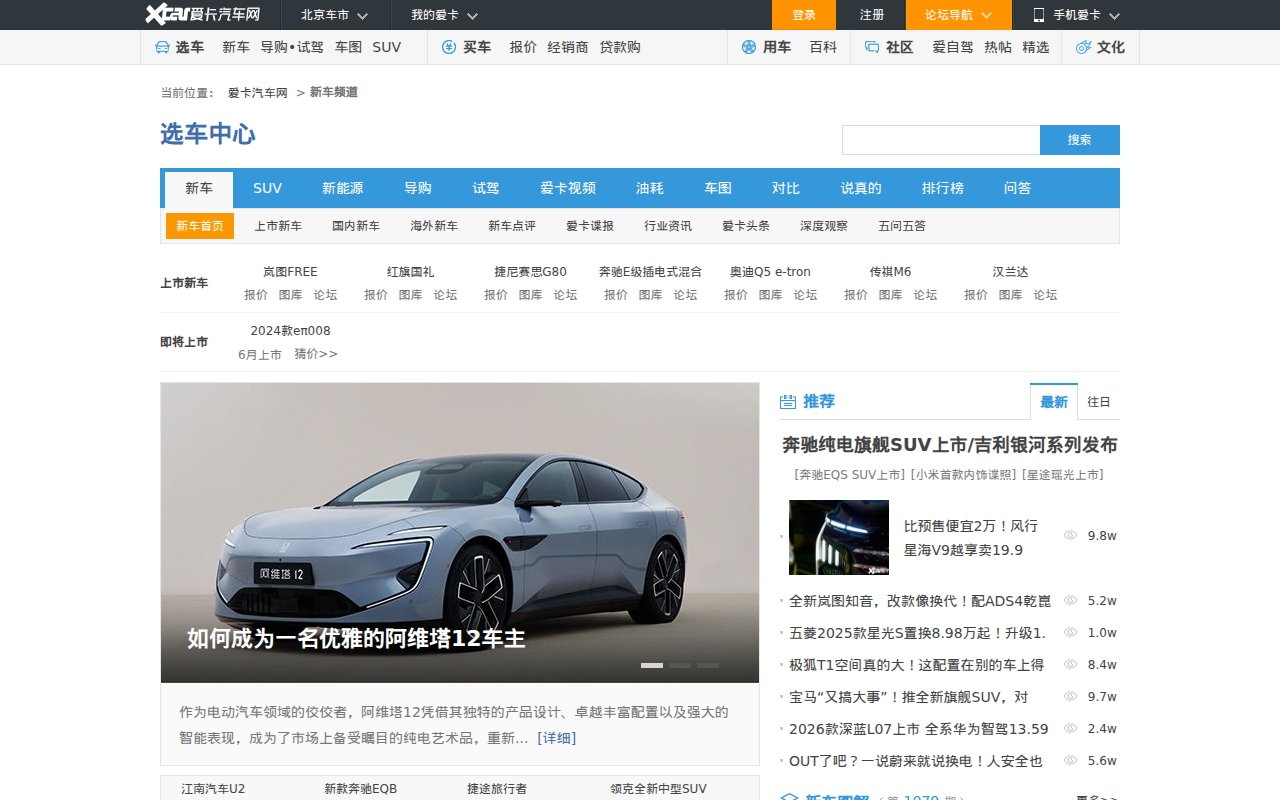Click the 江南汽车U2 link
This screenshot has height=800, width=1280.
pos(213,789)
